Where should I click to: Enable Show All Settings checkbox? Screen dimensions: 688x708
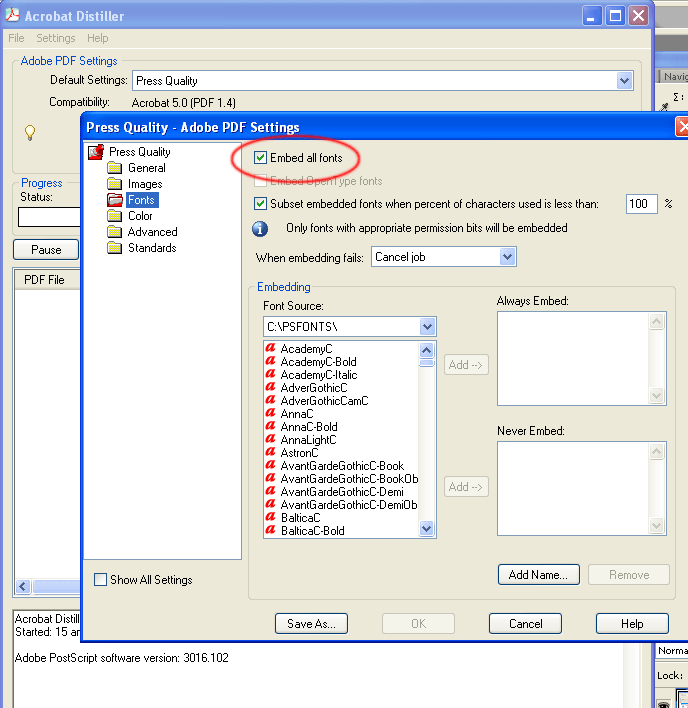100,579
